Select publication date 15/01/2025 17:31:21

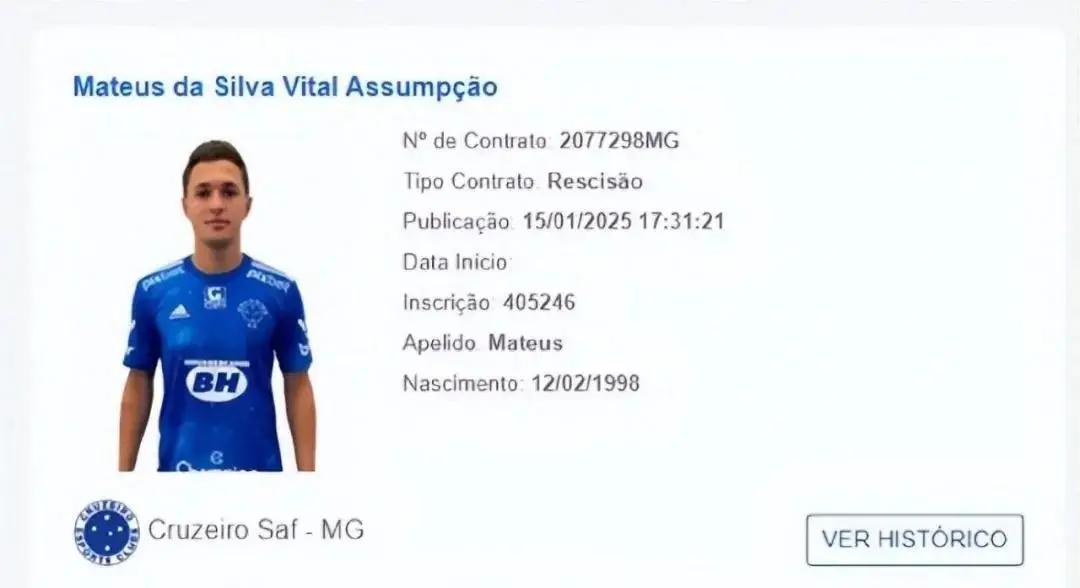pyautogui.click(x=623, y=221)
